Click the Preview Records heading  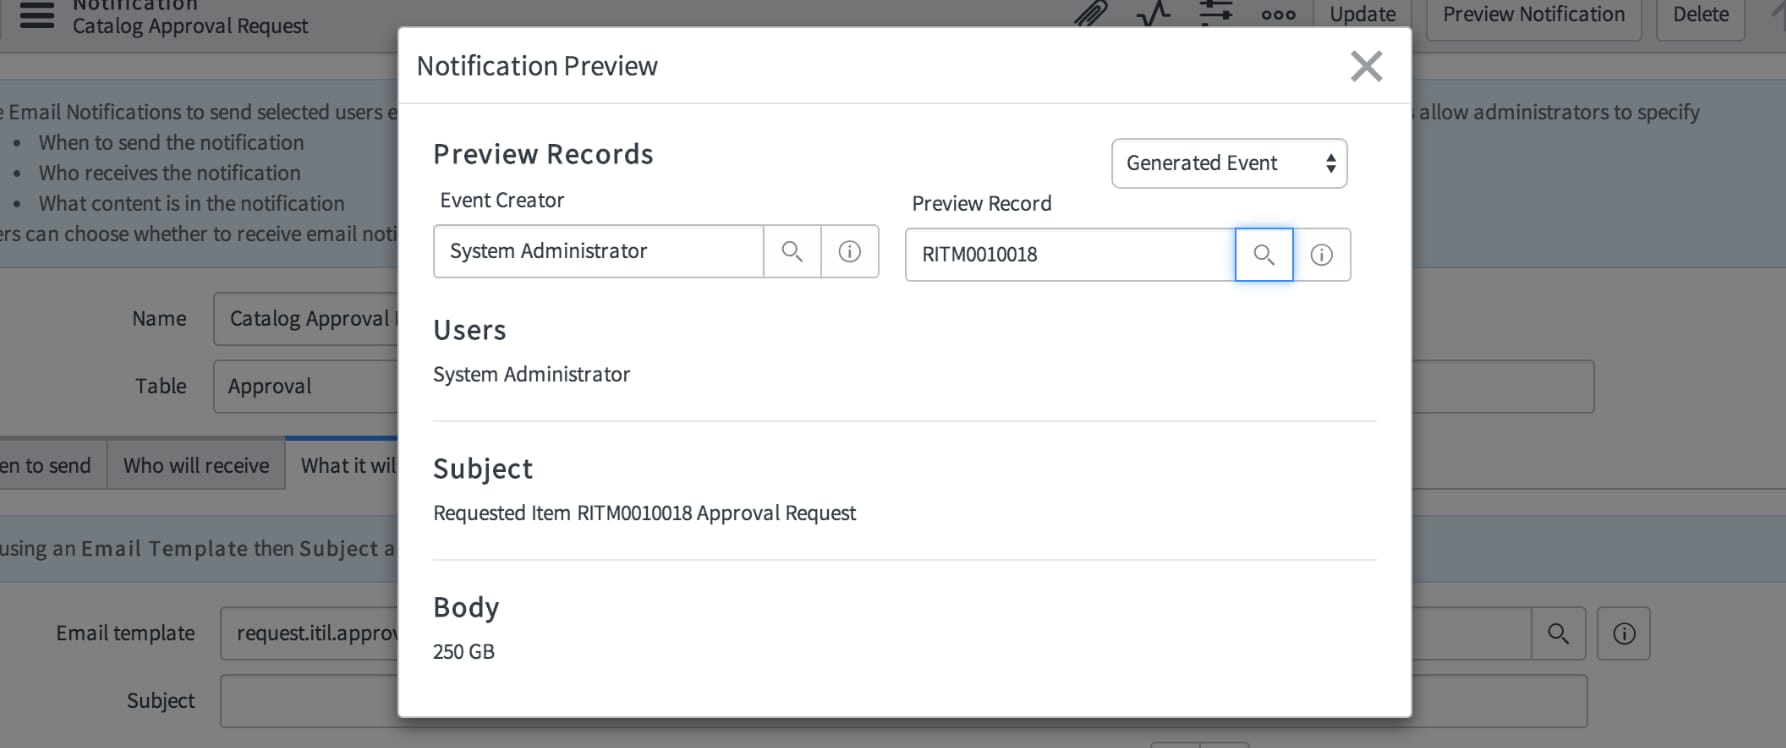[x=543, y=154]
